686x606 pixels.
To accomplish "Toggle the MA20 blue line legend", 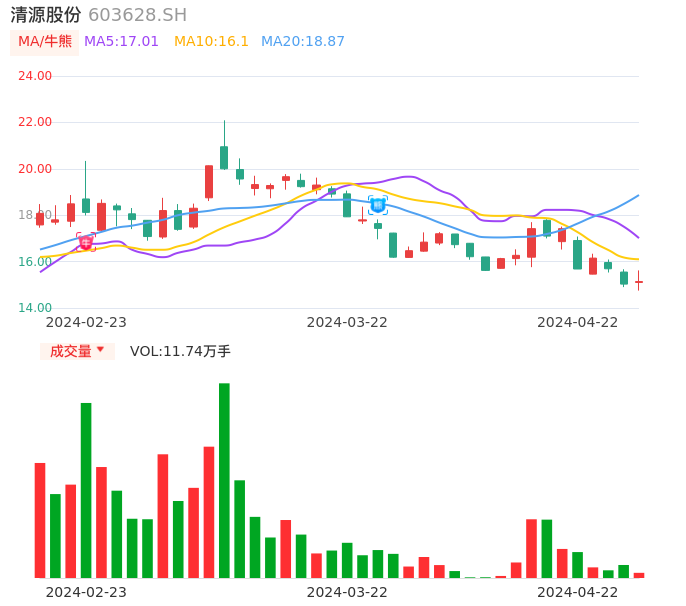I will click(x=302, y=42).
